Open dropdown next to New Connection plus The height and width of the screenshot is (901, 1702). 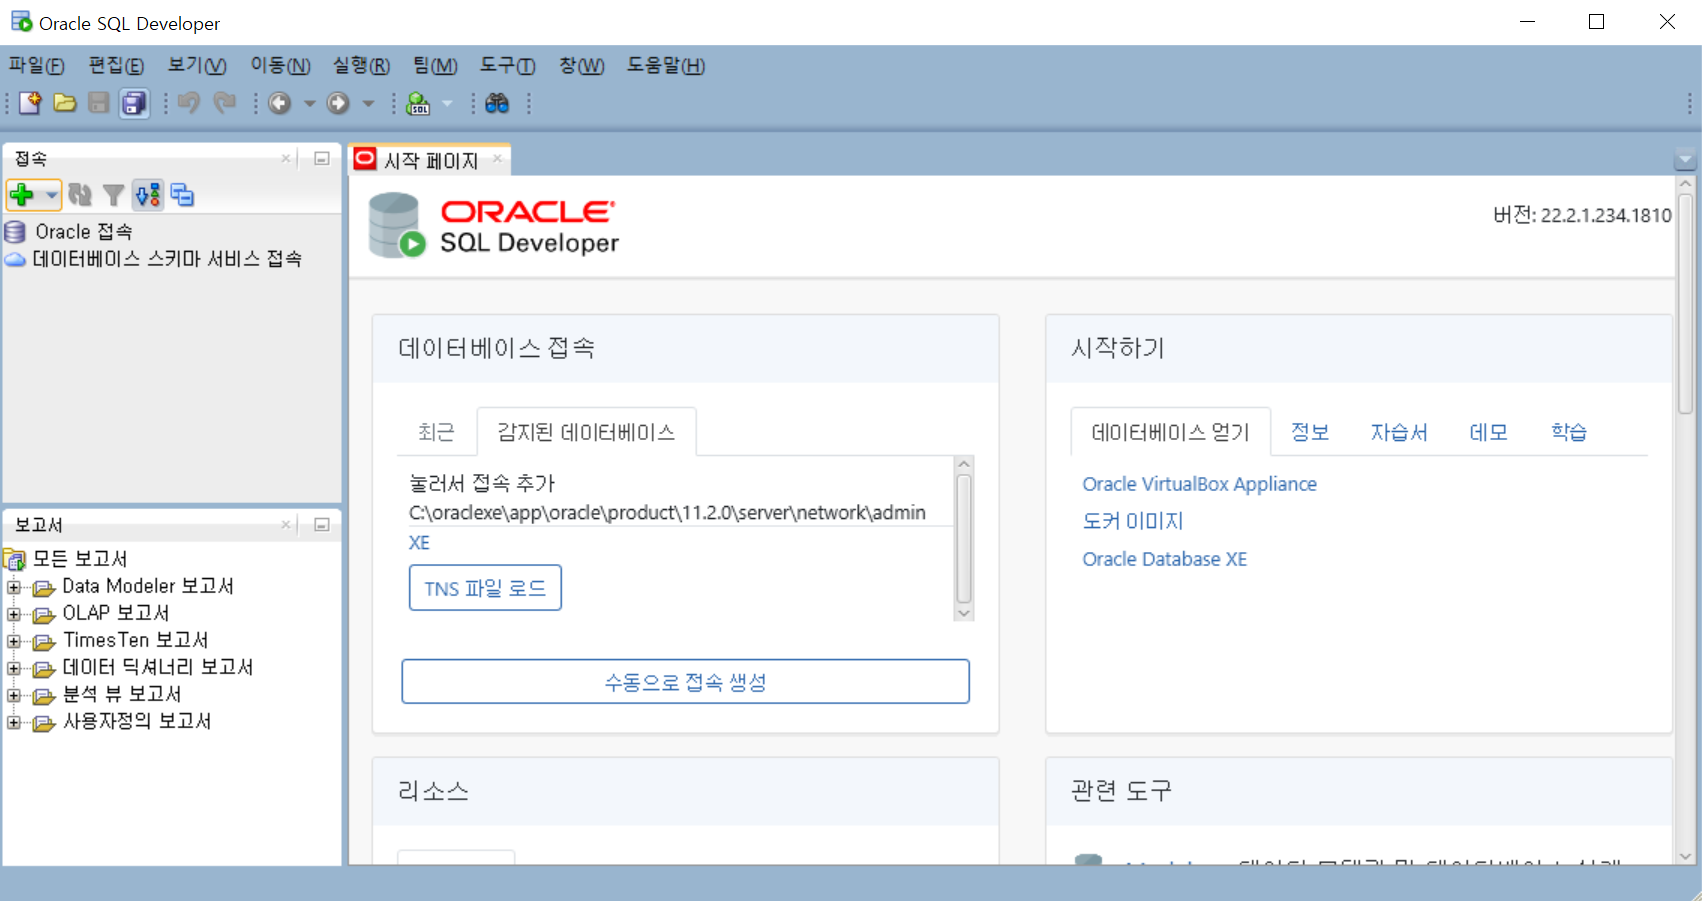click(x=51, y=195)
